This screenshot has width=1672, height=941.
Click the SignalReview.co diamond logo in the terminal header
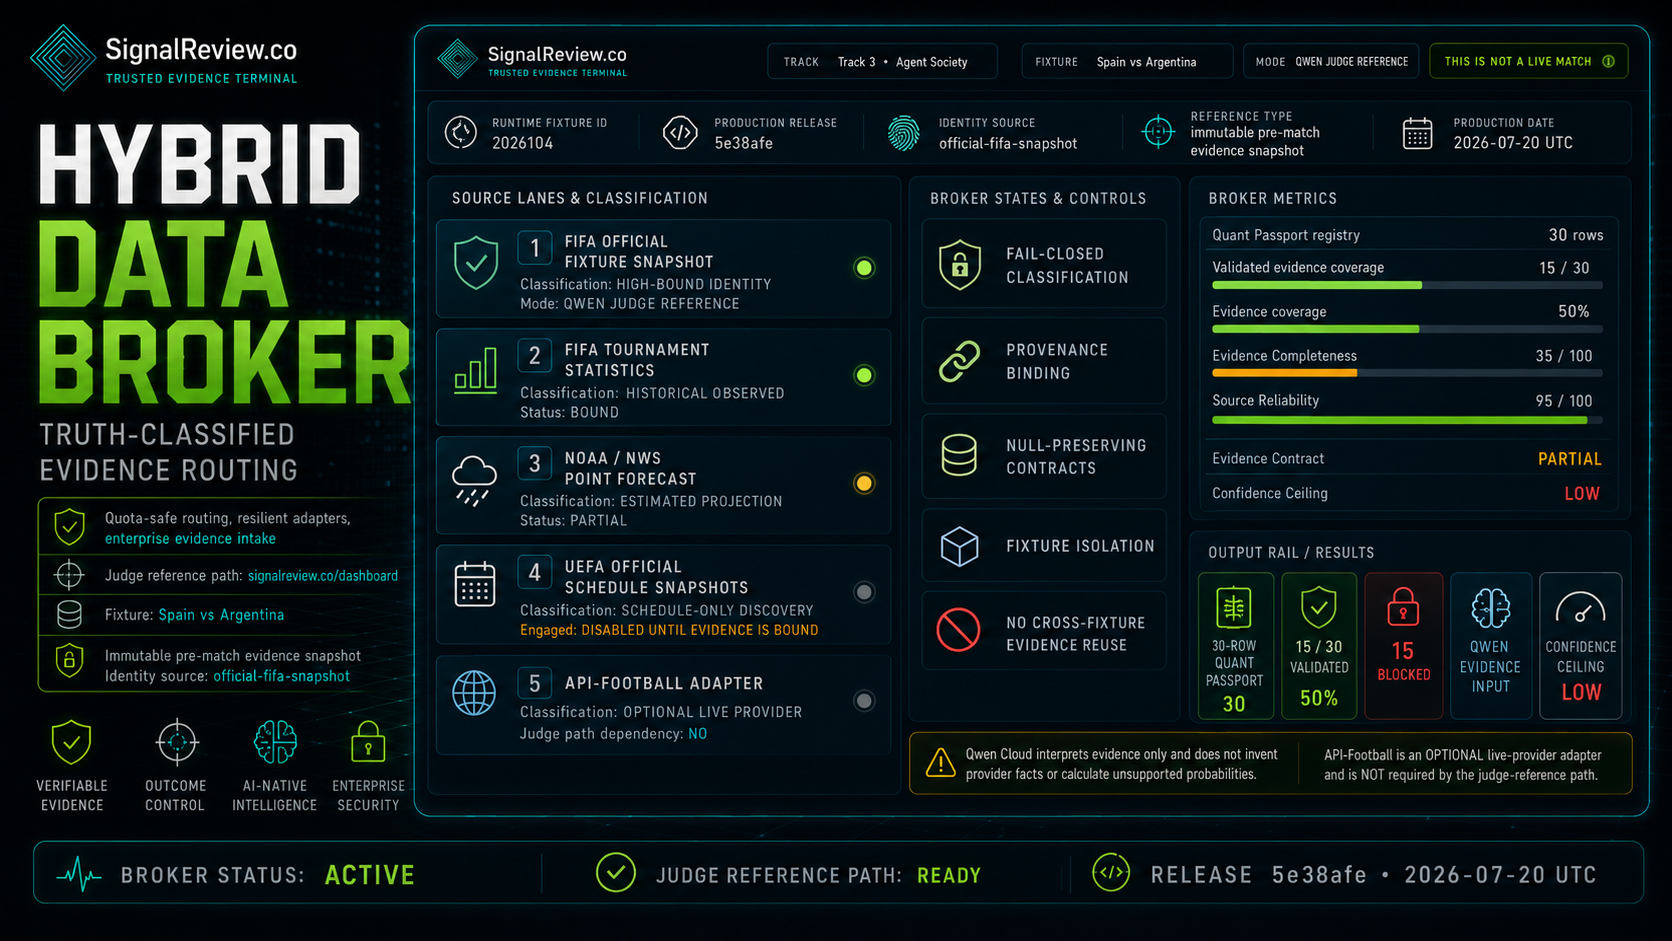coord(458,59)
